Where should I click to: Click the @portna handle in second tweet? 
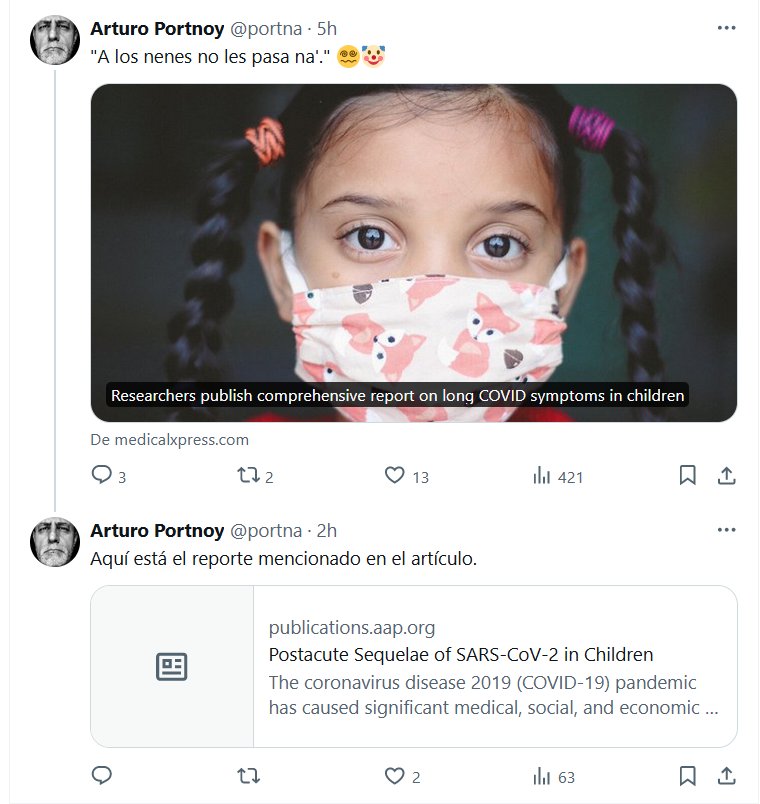coord(266,530)
